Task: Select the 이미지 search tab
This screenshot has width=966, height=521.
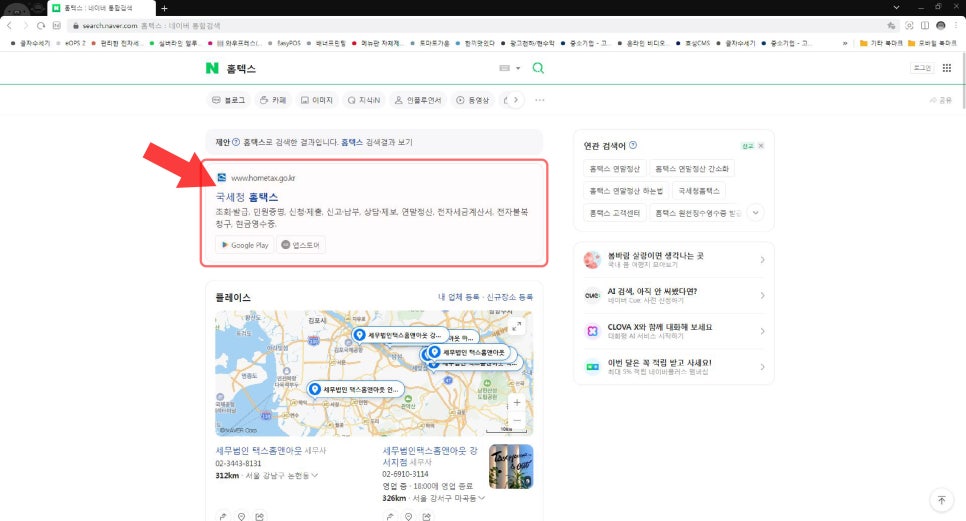Action: point(317,100)
